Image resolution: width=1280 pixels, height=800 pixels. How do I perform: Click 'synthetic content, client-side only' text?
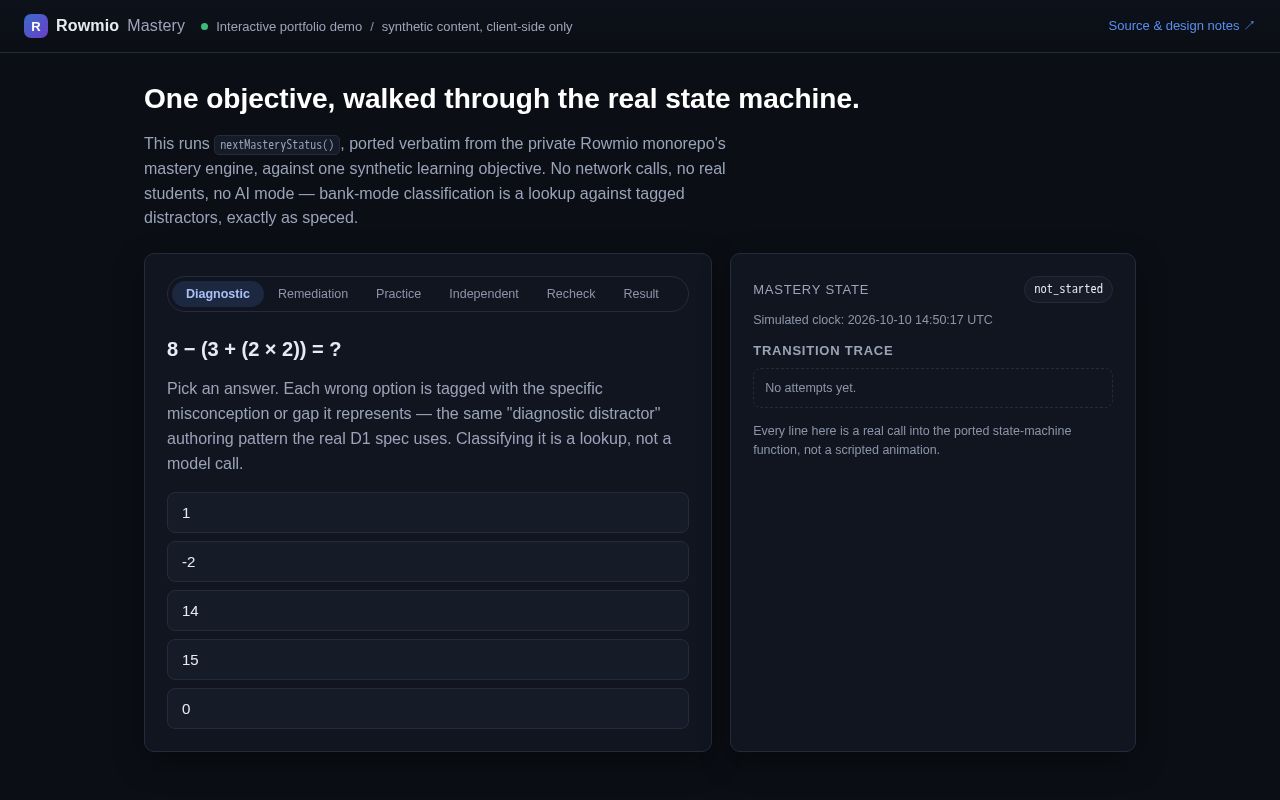pos(477,27)
